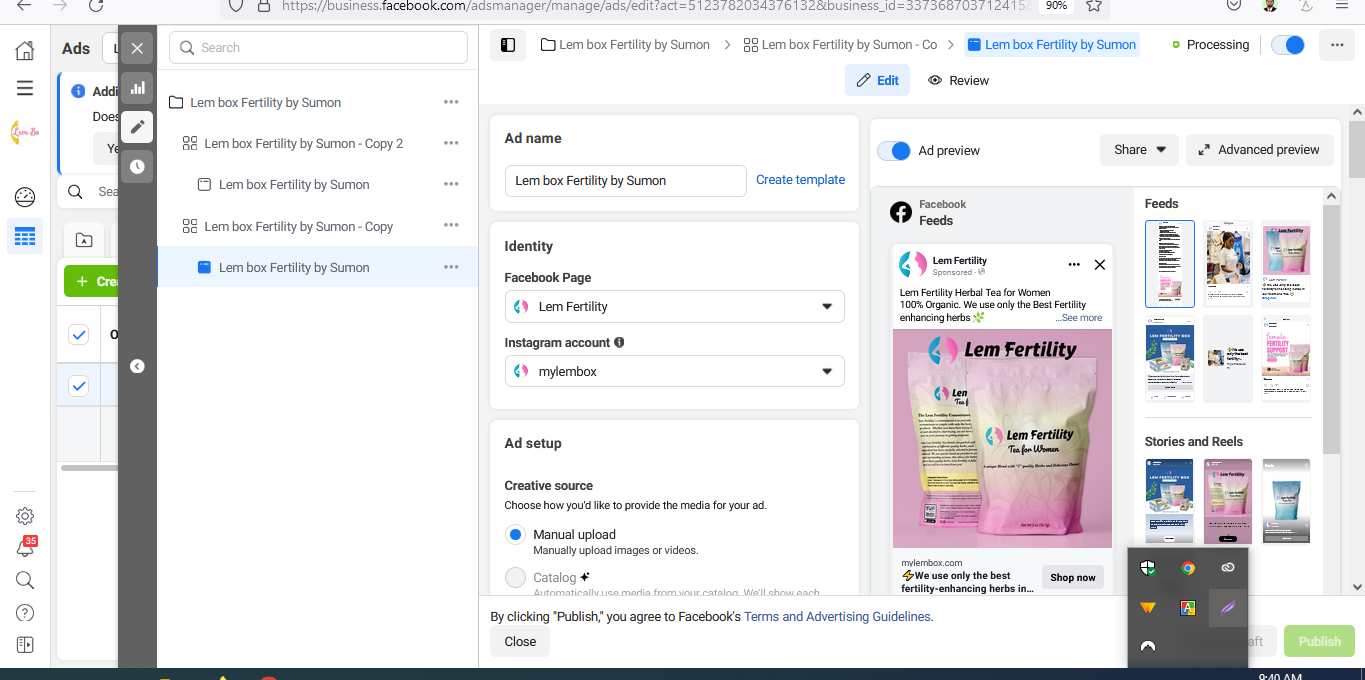
Task: Click the Ad name input field
Action: tap(626, 181)
